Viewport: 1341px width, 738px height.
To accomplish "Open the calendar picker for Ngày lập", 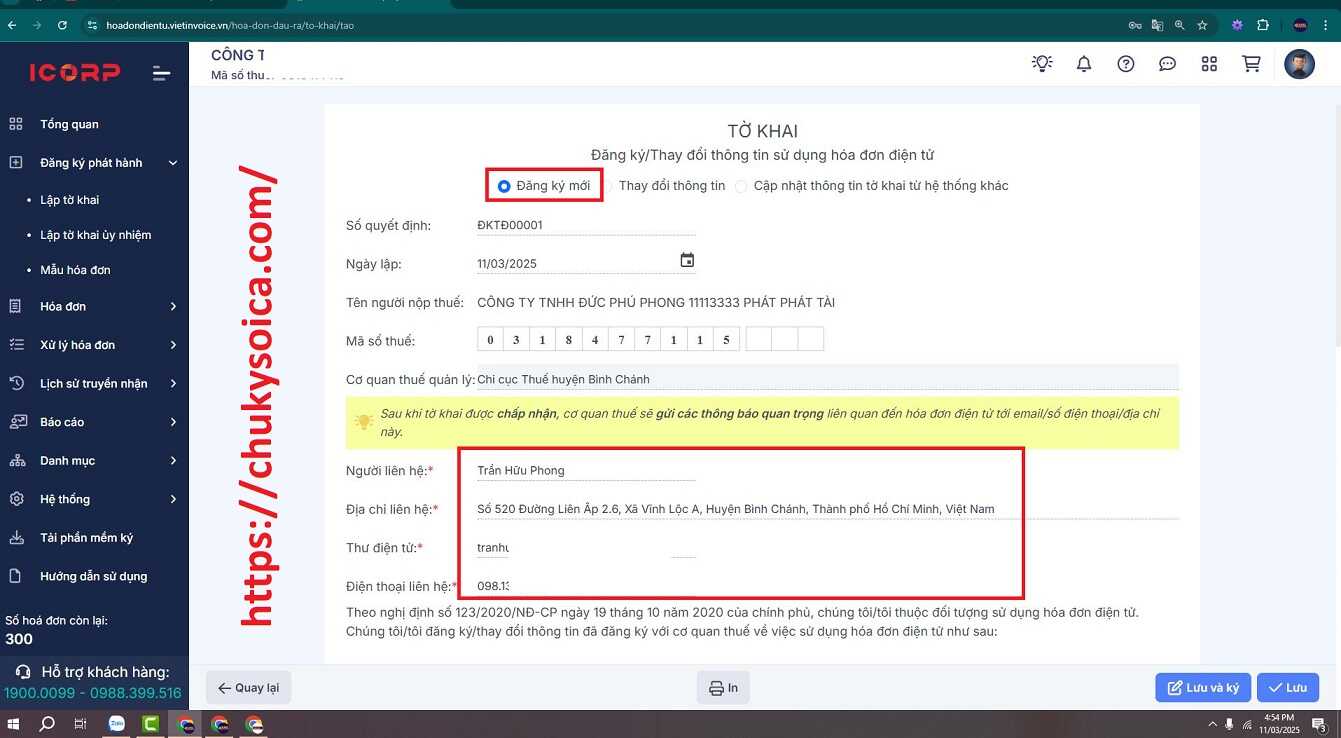I will click(687, 261).
